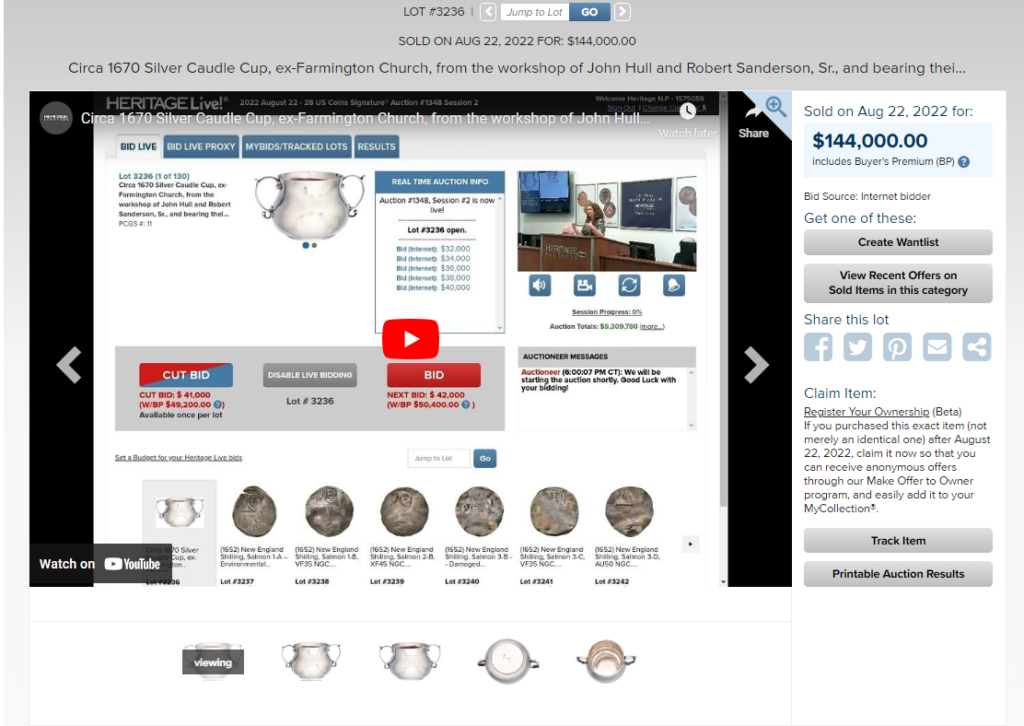Share this lot on Facebook
Screen dimensions: 1024x726
[x=818, y=347]
